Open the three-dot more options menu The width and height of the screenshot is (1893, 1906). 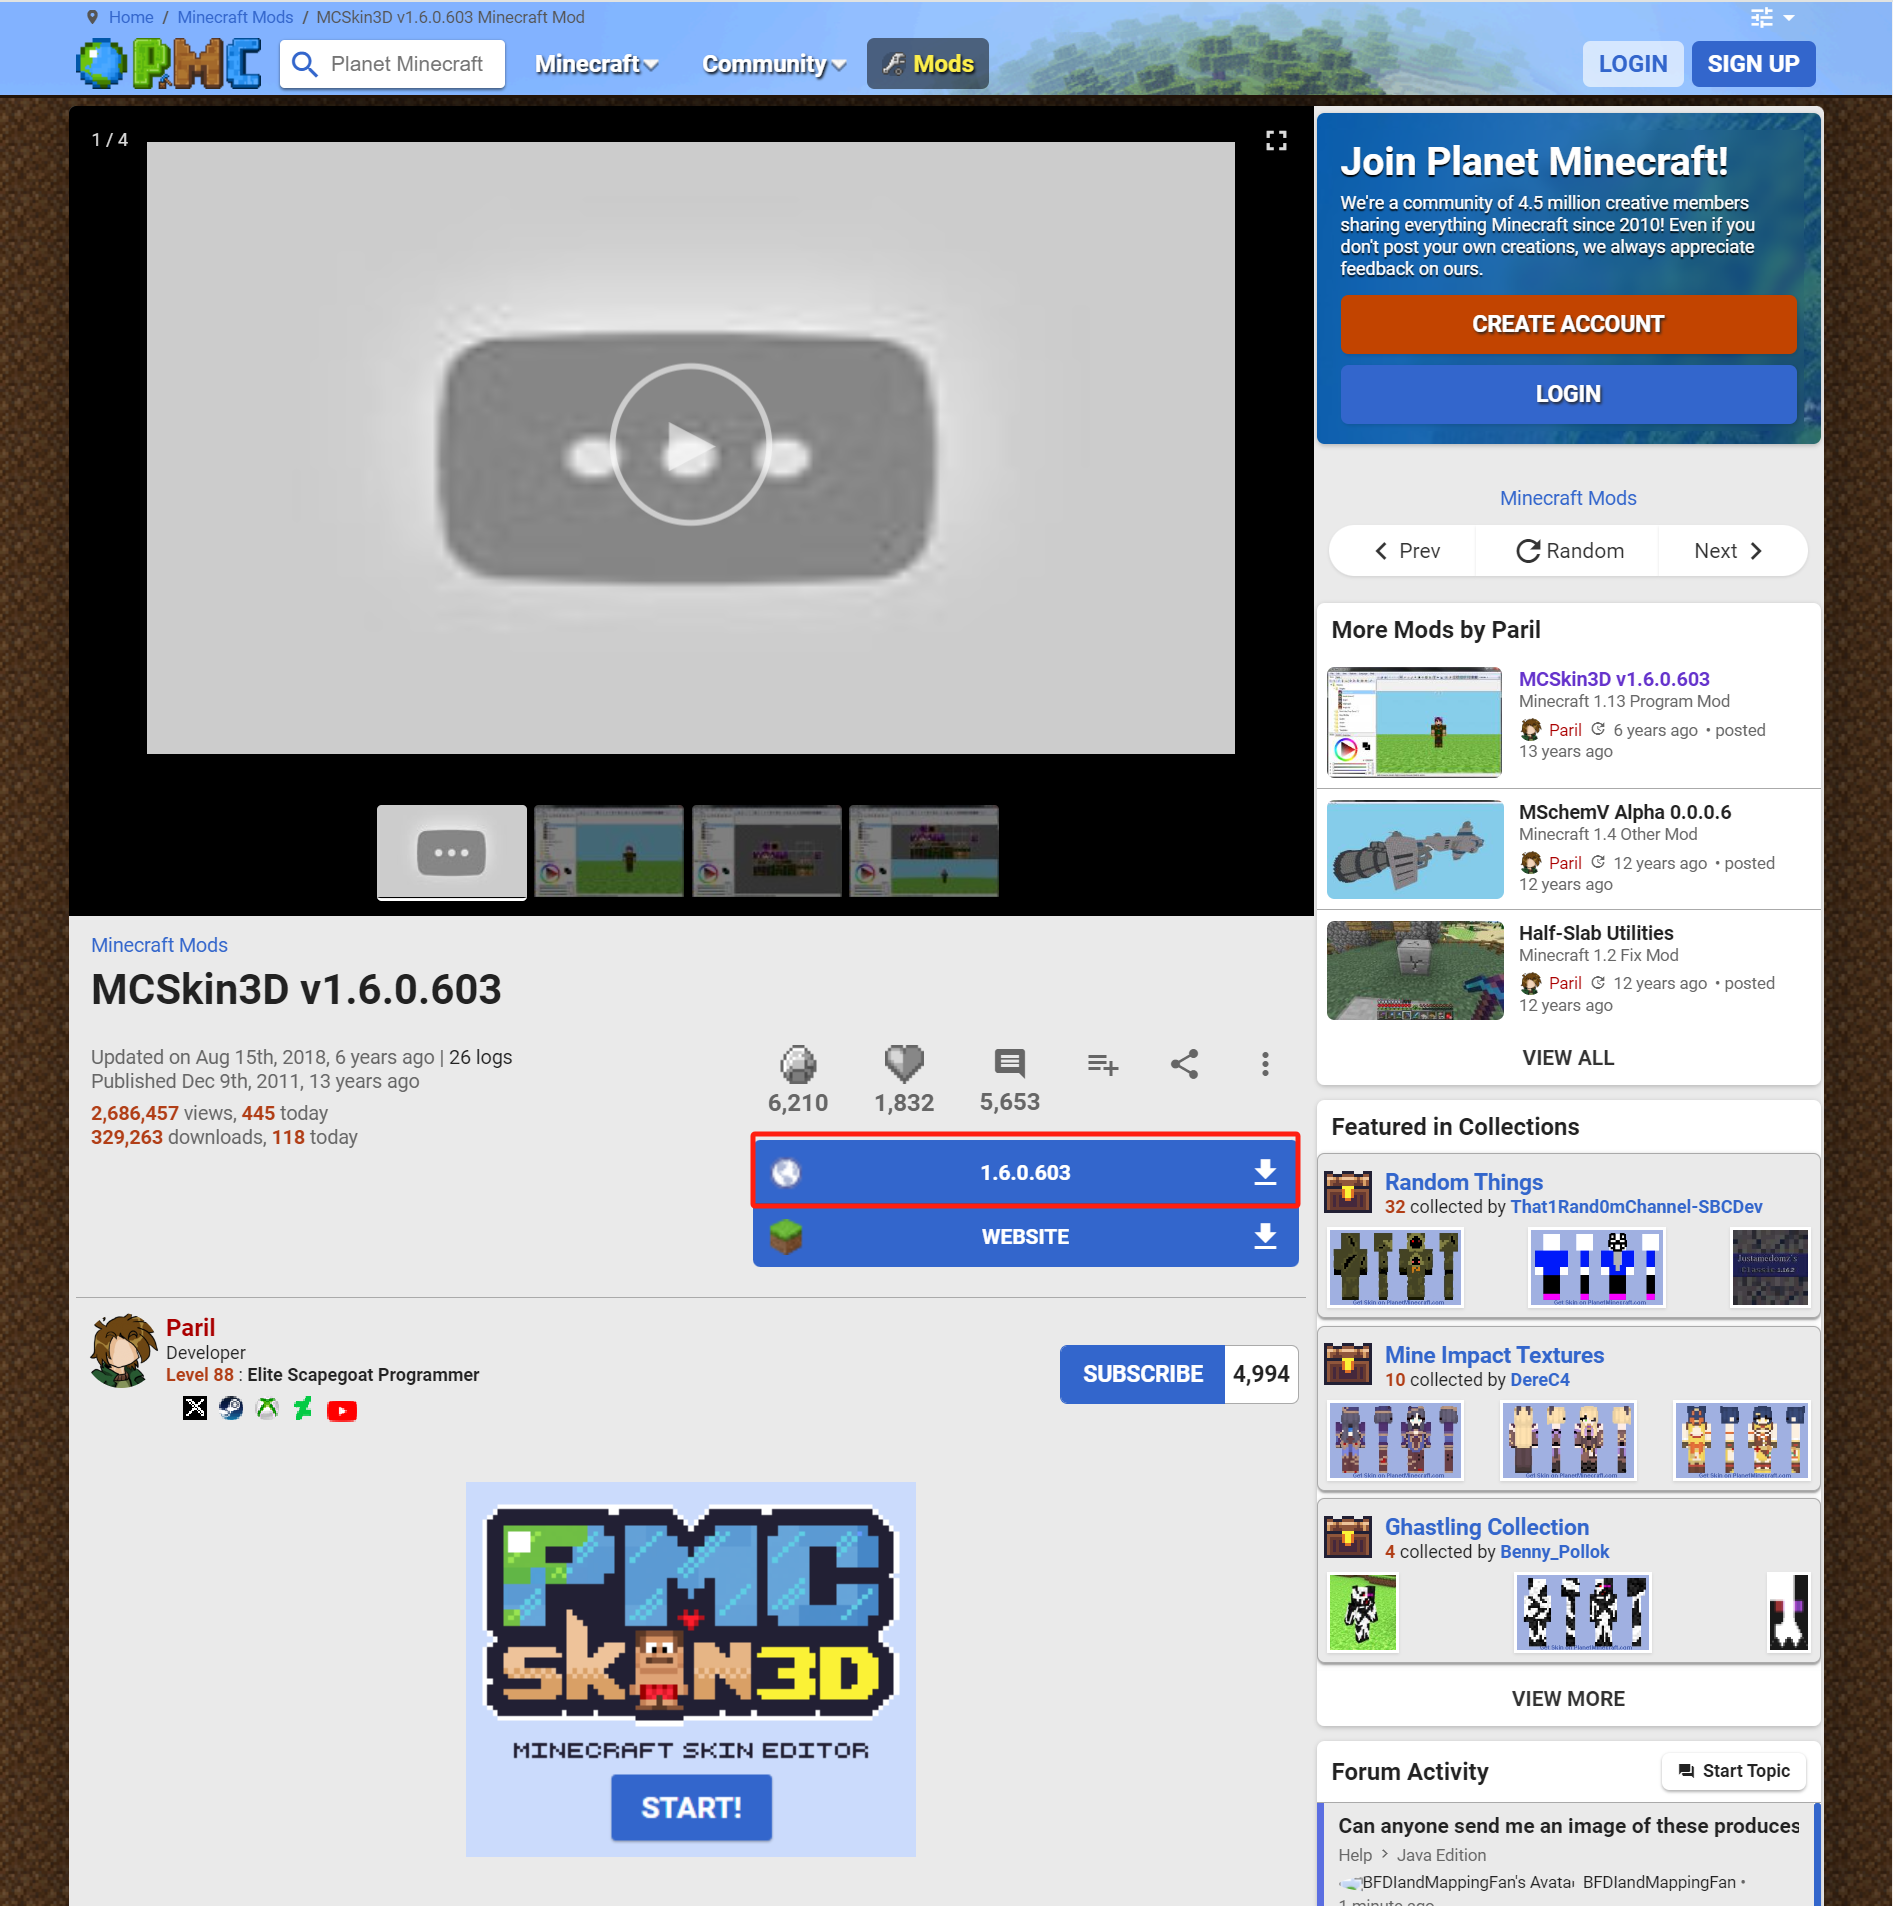click(x=1265, y=1064)
